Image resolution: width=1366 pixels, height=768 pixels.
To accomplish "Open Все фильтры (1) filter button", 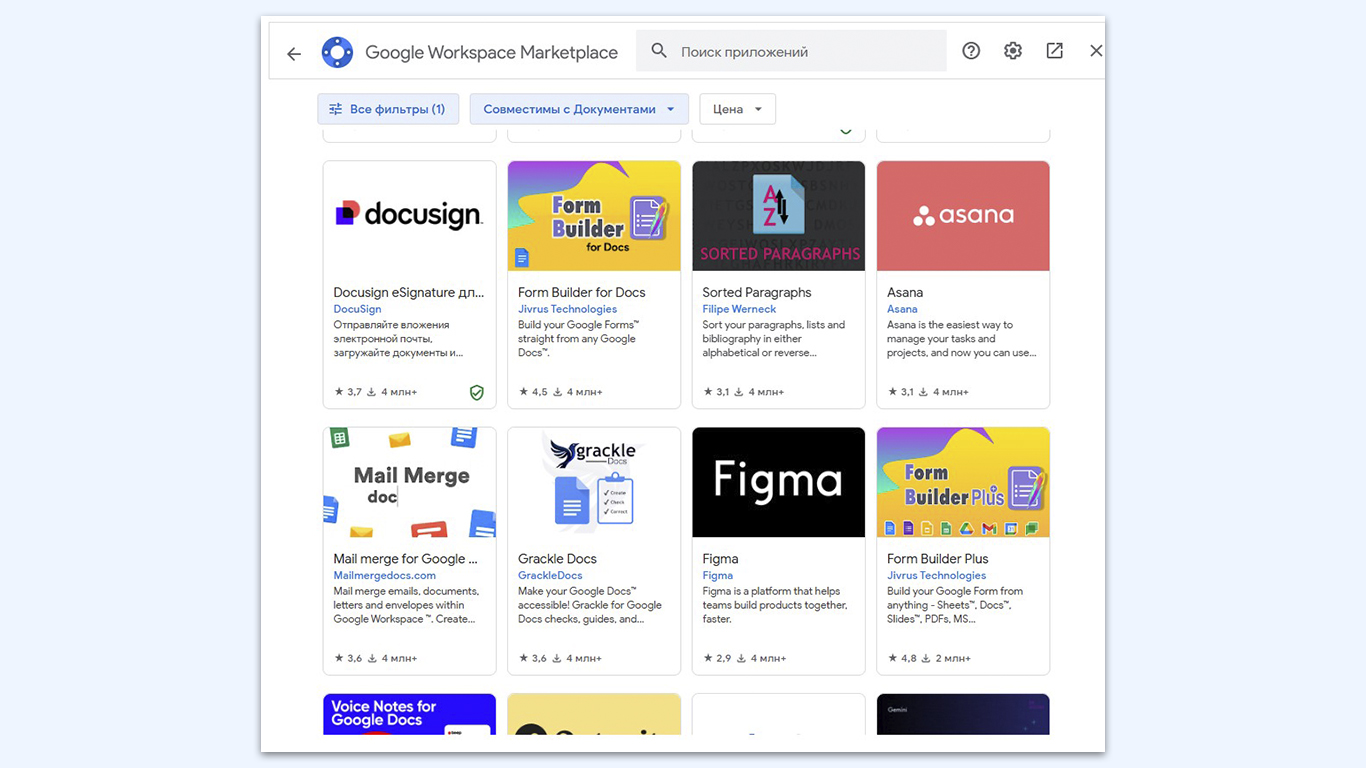I will click(388, 109).
